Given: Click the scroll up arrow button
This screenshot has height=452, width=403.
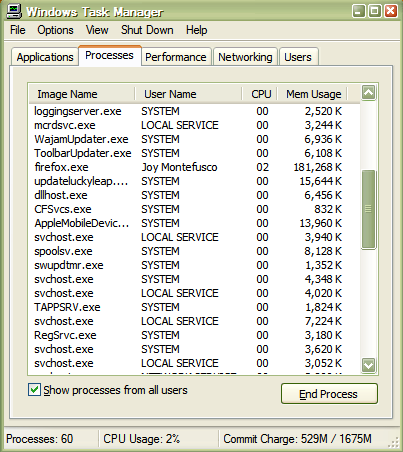Looking at the screenshot, I should (368, 93).
